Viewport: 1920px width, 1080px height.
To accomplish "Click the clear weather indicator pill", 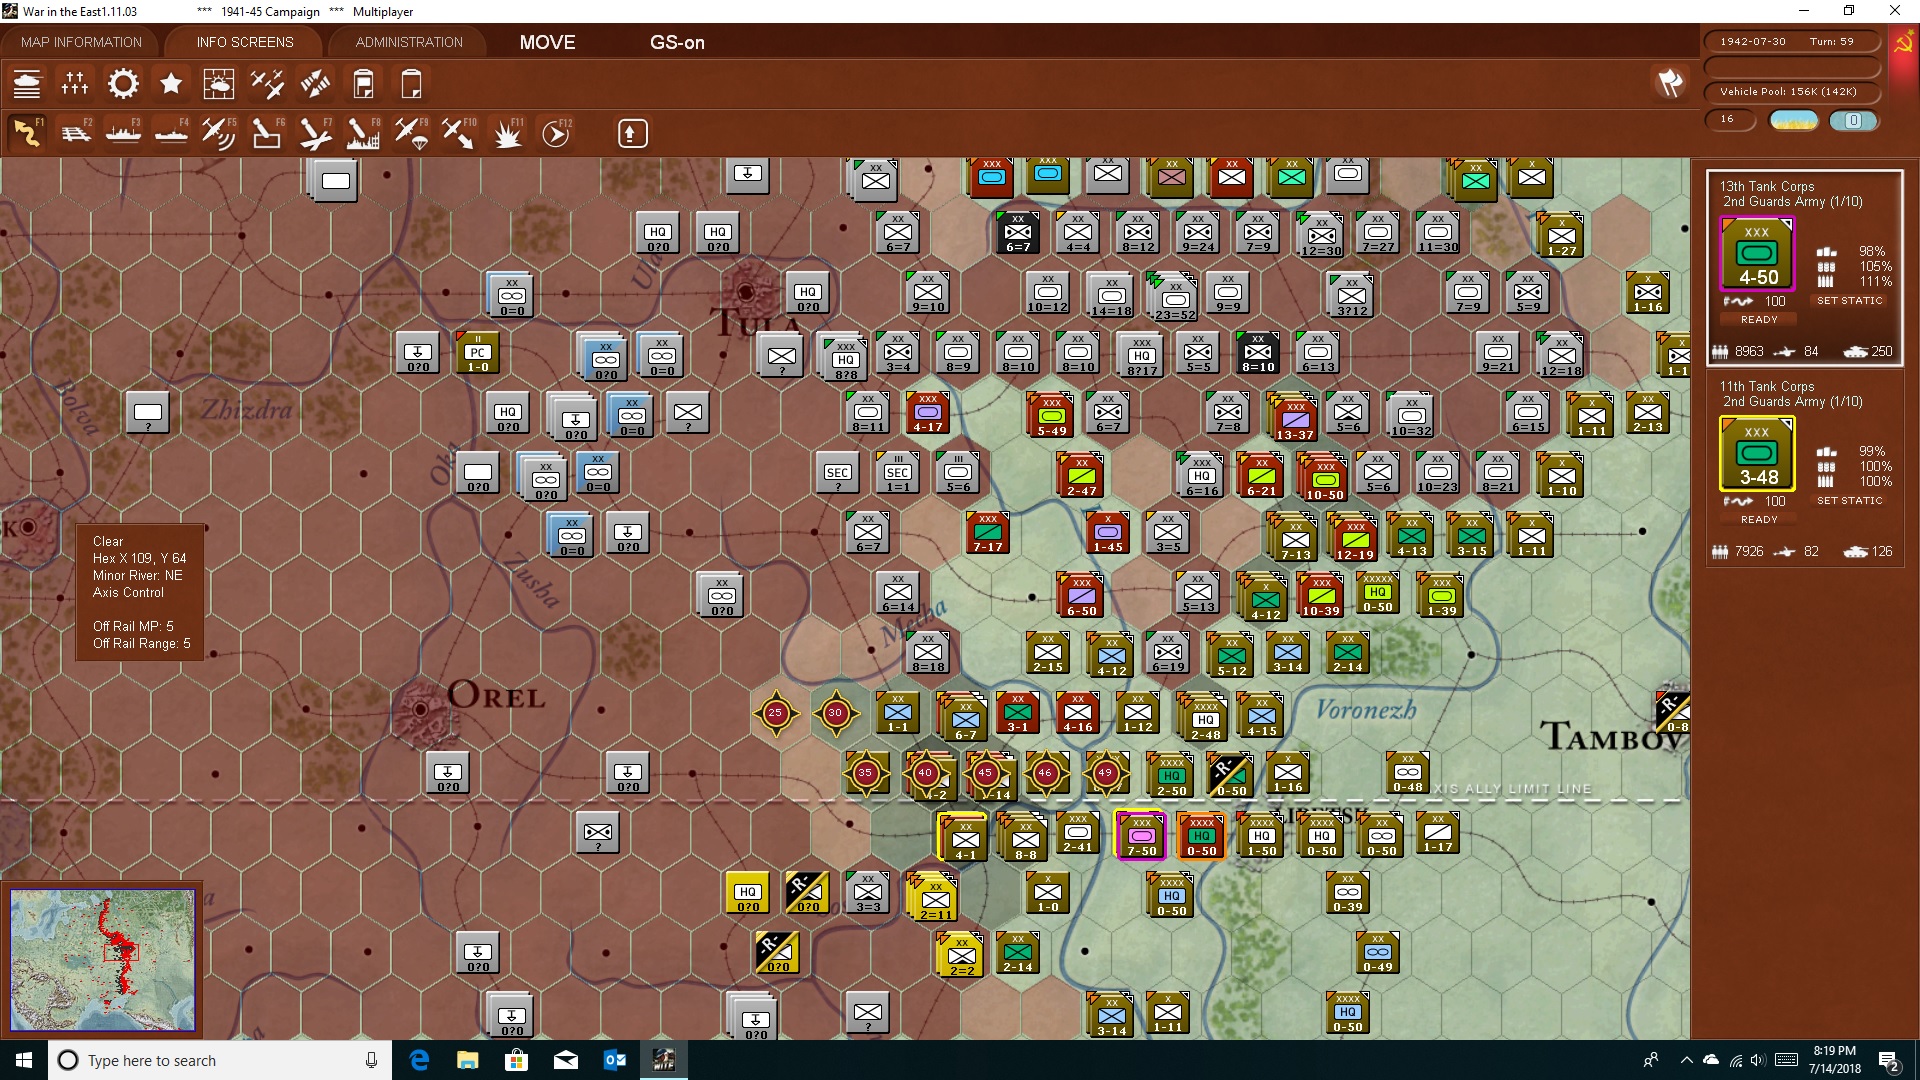I will coord(1794,121).
